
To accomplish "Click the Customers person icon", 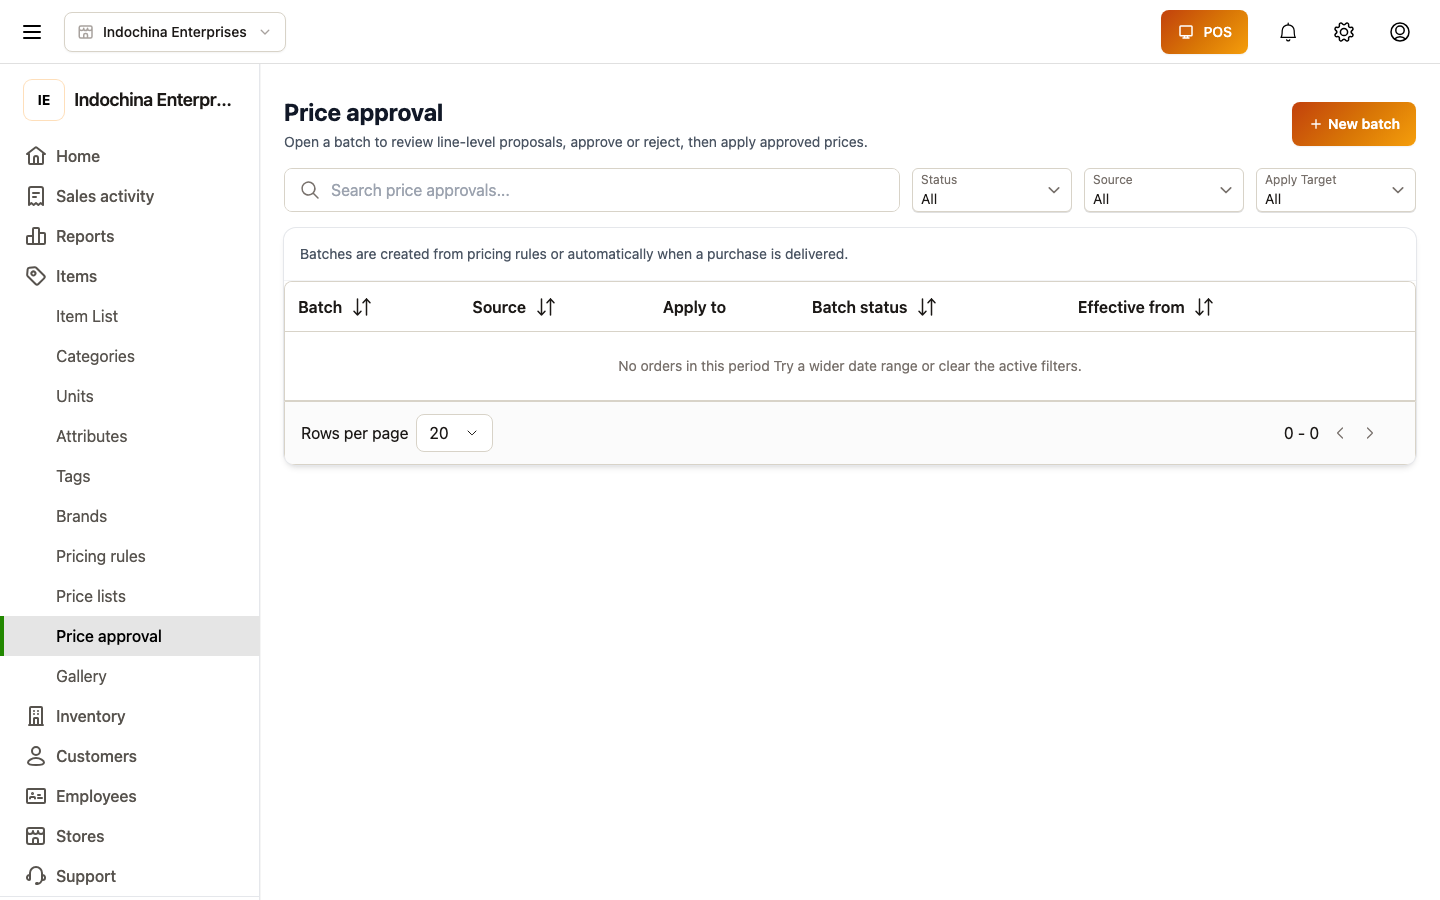I will [36, 756].
